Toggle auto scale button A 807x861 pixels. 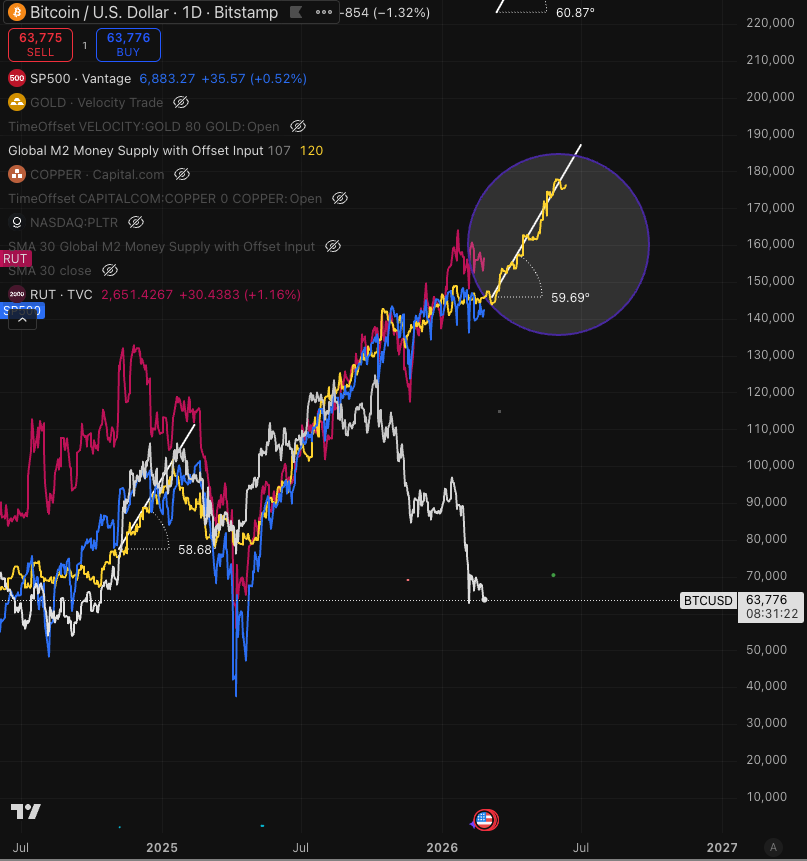coord(773,847)
